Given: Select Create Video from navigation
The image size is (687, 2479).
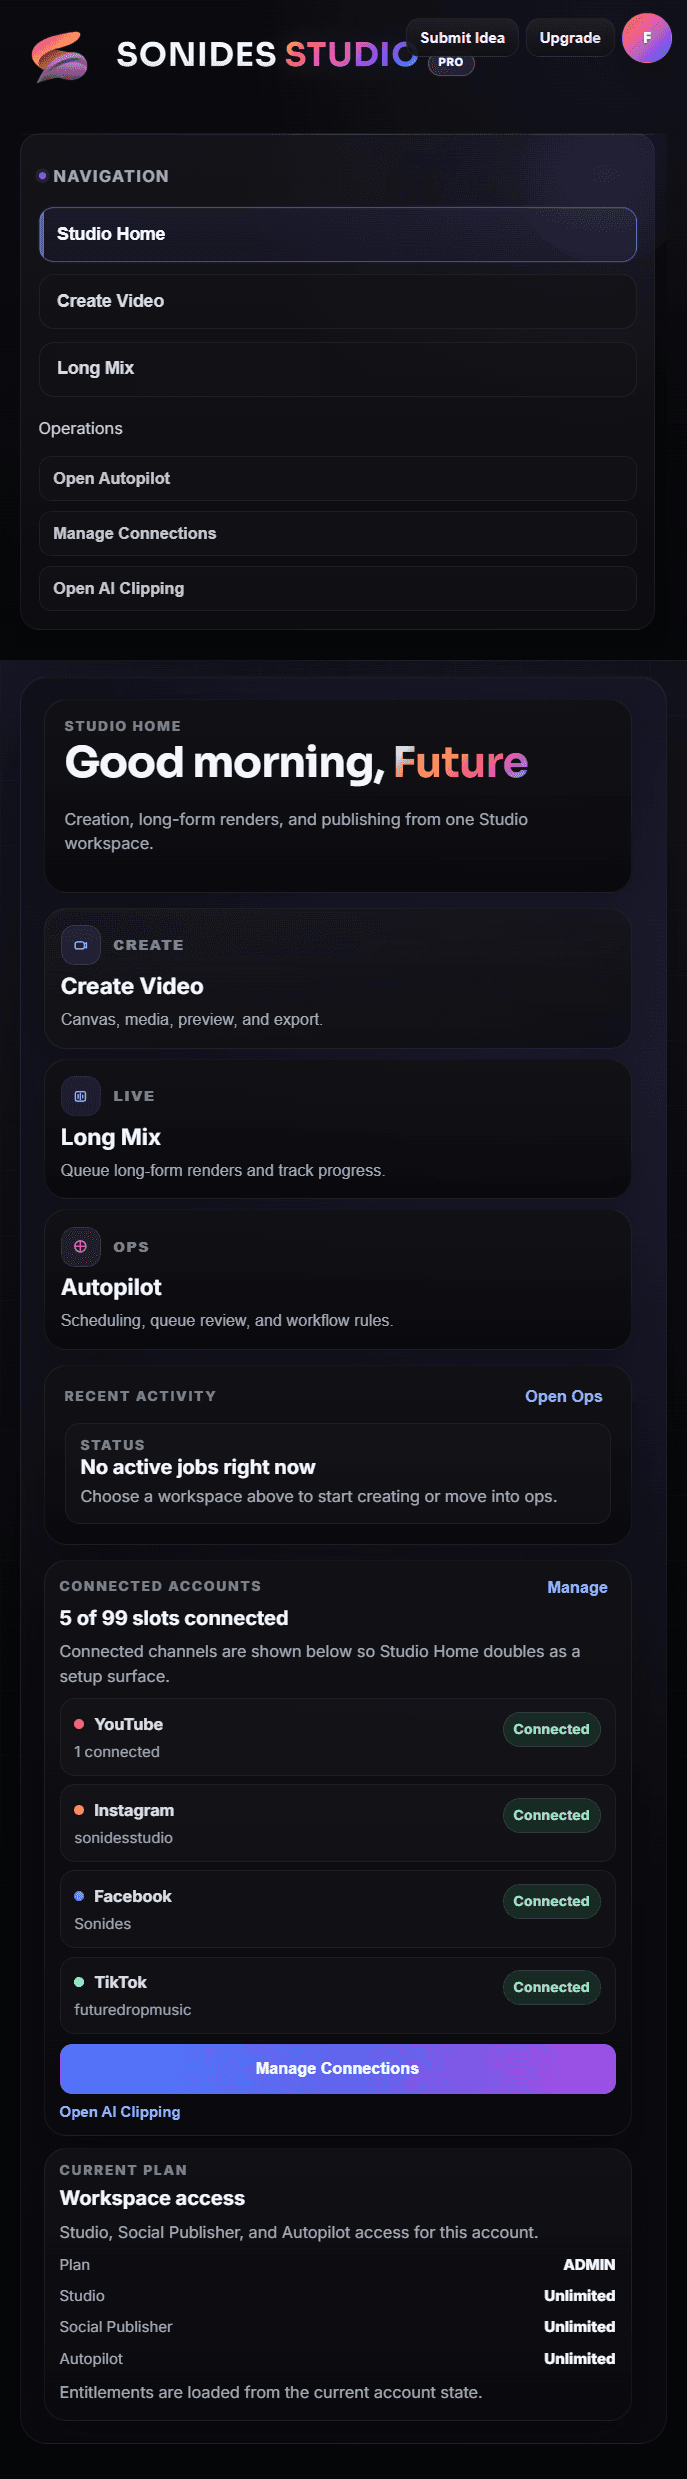Looking at the screenshot, I should pos(338,301).
